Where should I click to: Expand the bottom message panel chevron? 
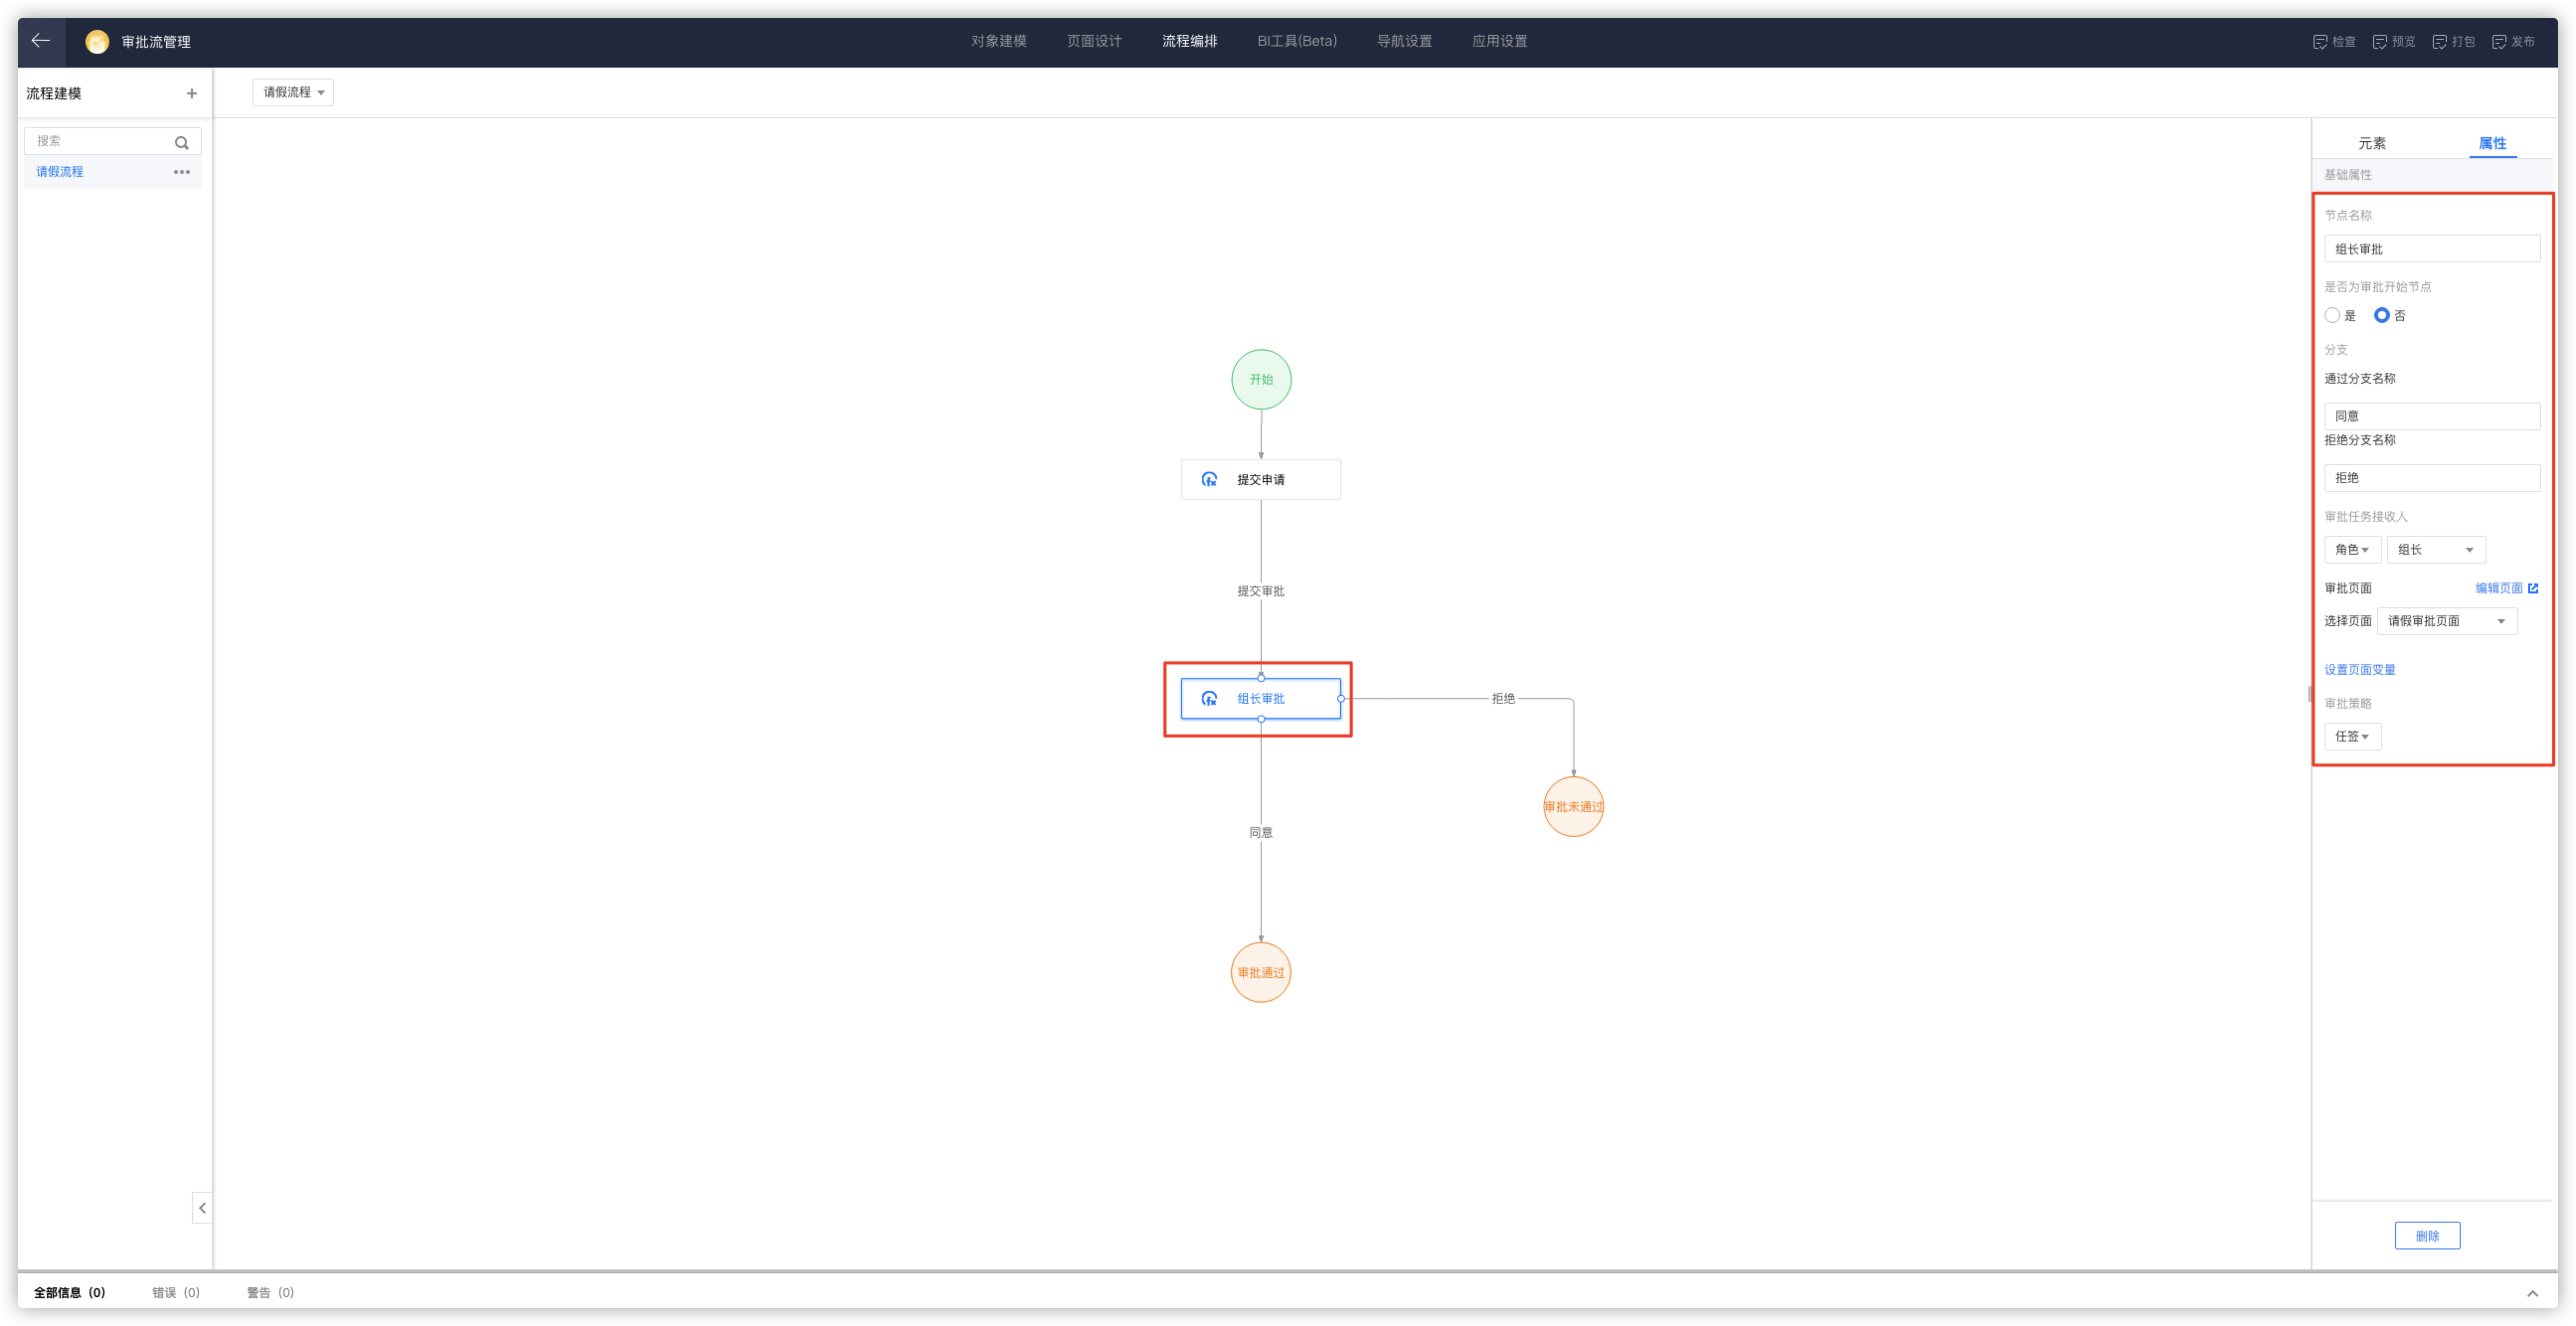coord(2532,1293)
